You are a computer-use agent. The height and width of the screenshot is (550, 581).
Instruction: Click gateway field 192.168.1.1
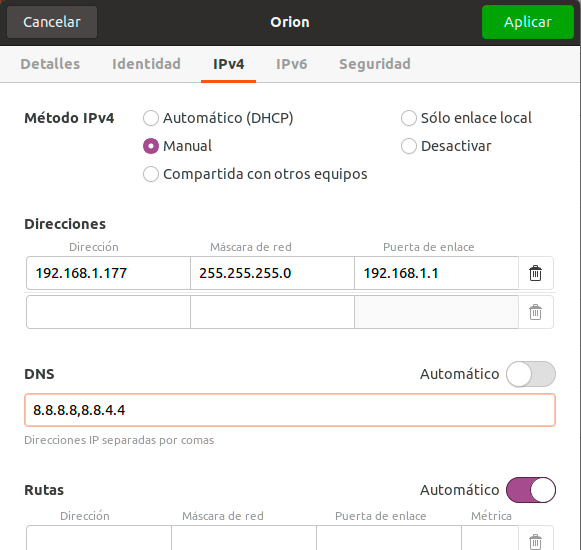click(436, 273)
